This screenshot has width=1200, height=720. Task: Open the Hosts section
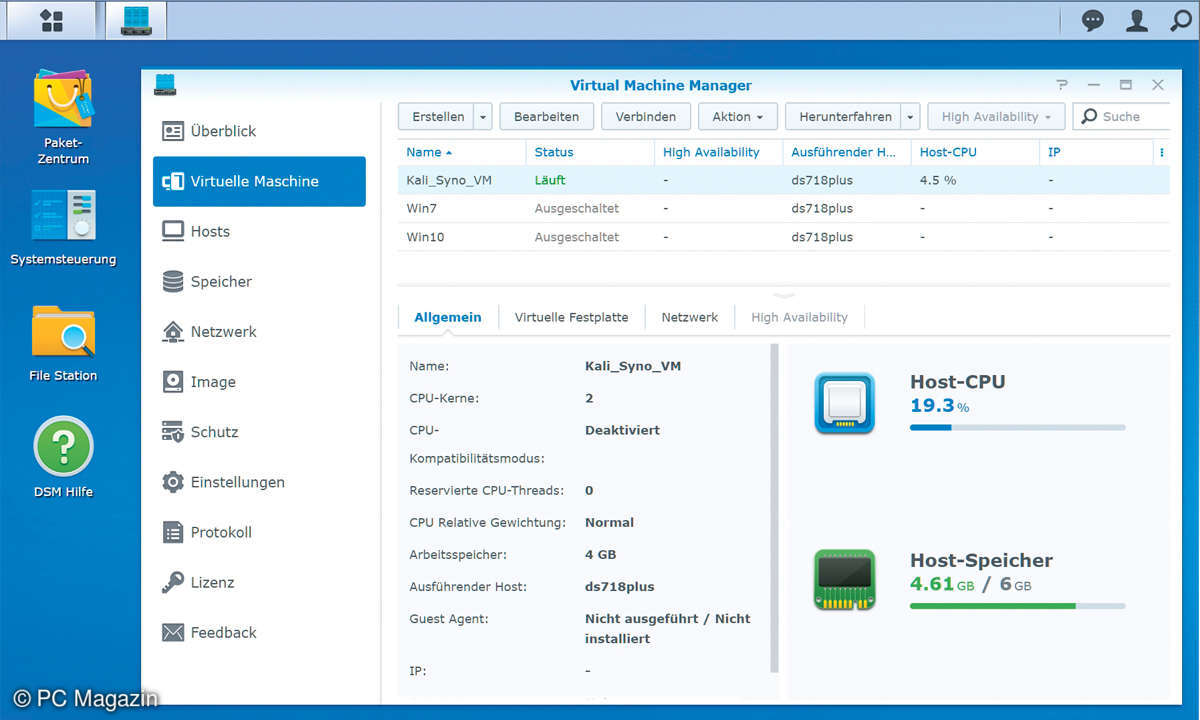260,231
